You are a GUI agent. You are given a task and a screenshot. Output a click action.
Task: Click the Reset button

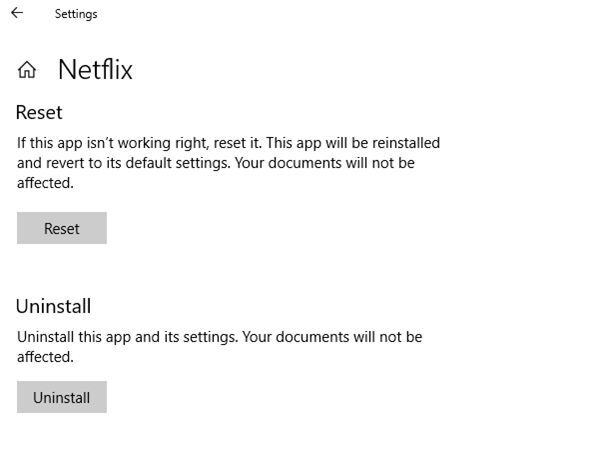62,228
